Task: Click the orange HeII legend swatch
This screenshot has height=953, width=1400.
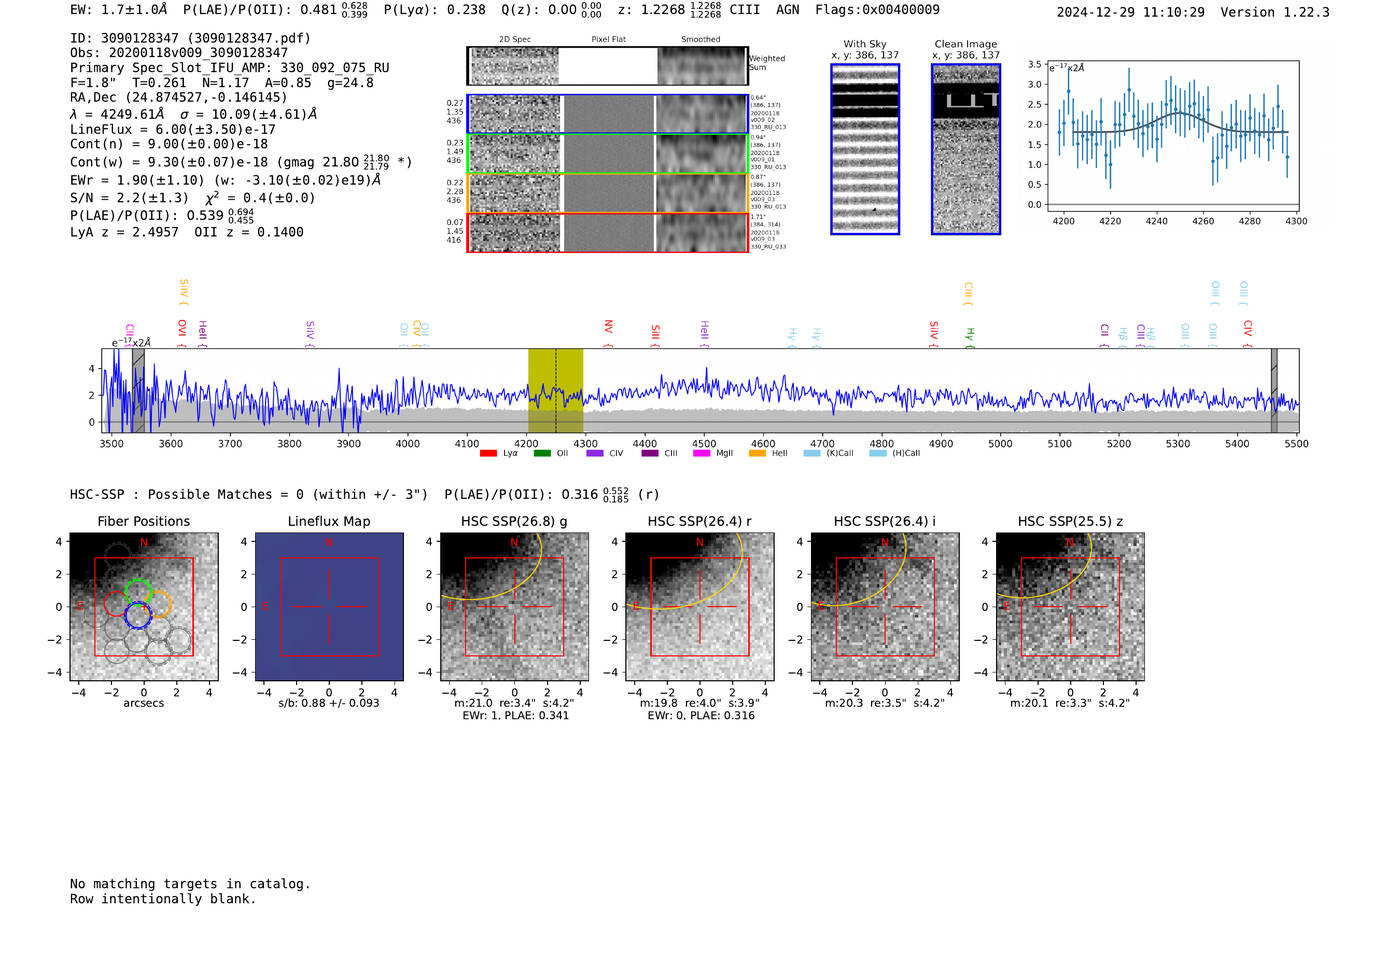Action: pos(757,453)
